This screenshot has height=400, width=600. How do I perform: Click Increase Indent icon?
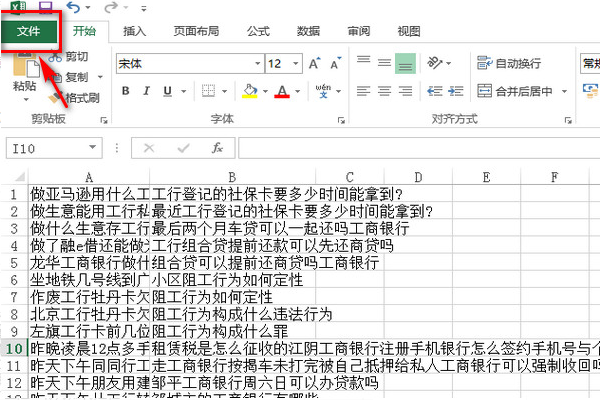[x=456, y=91]
